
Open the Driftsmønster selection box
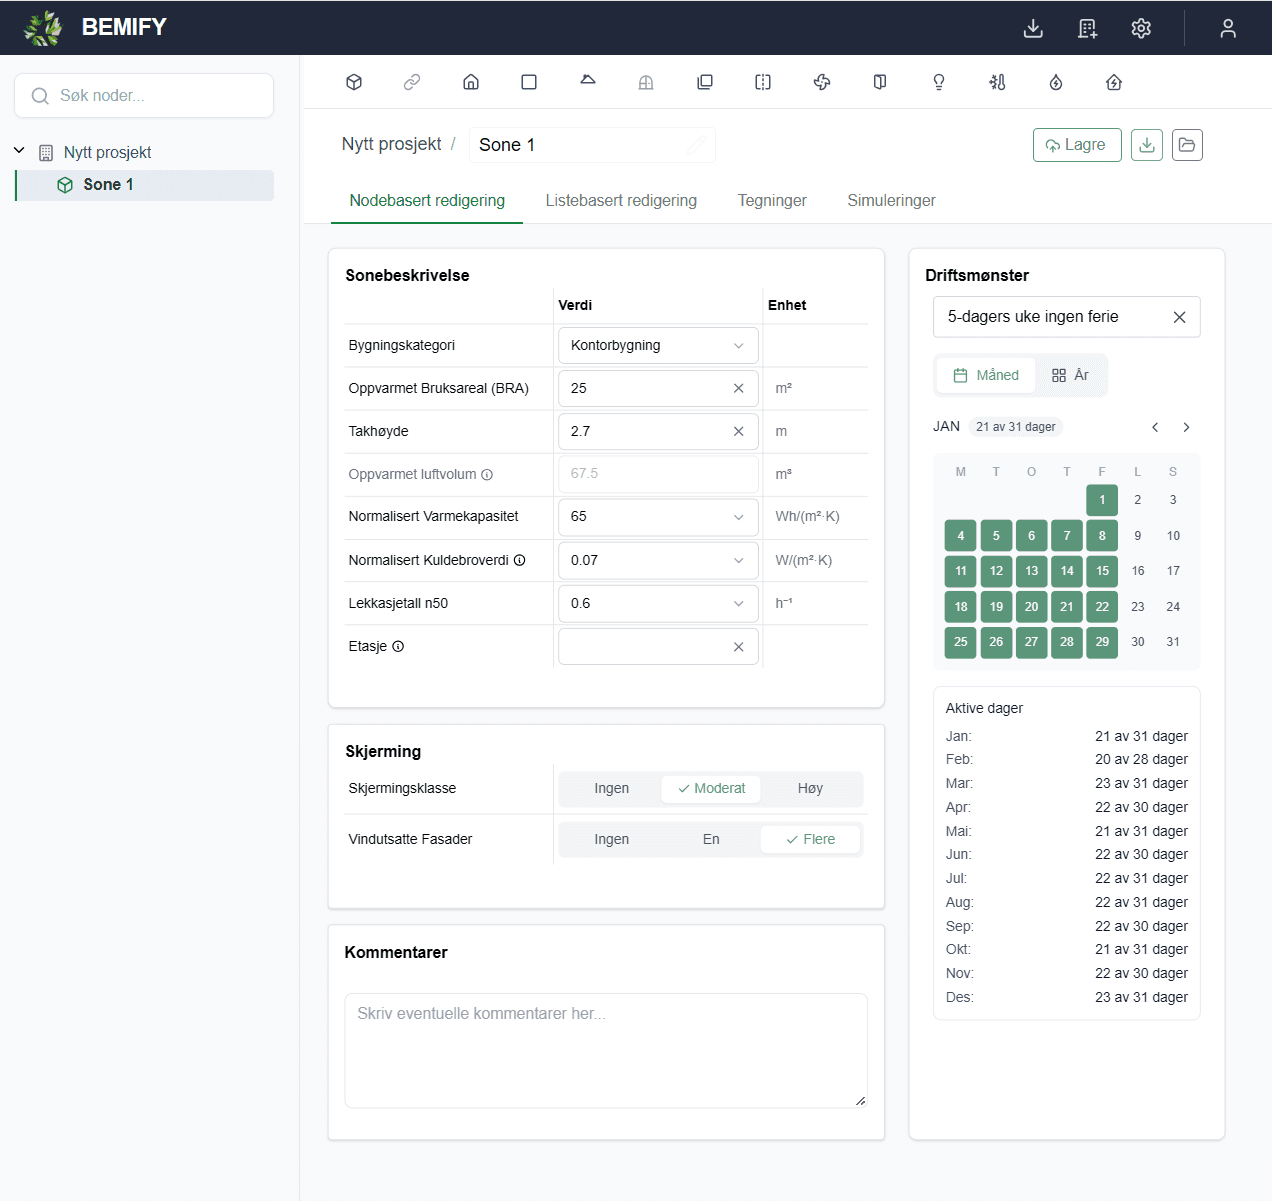[x=1067, y=317]
